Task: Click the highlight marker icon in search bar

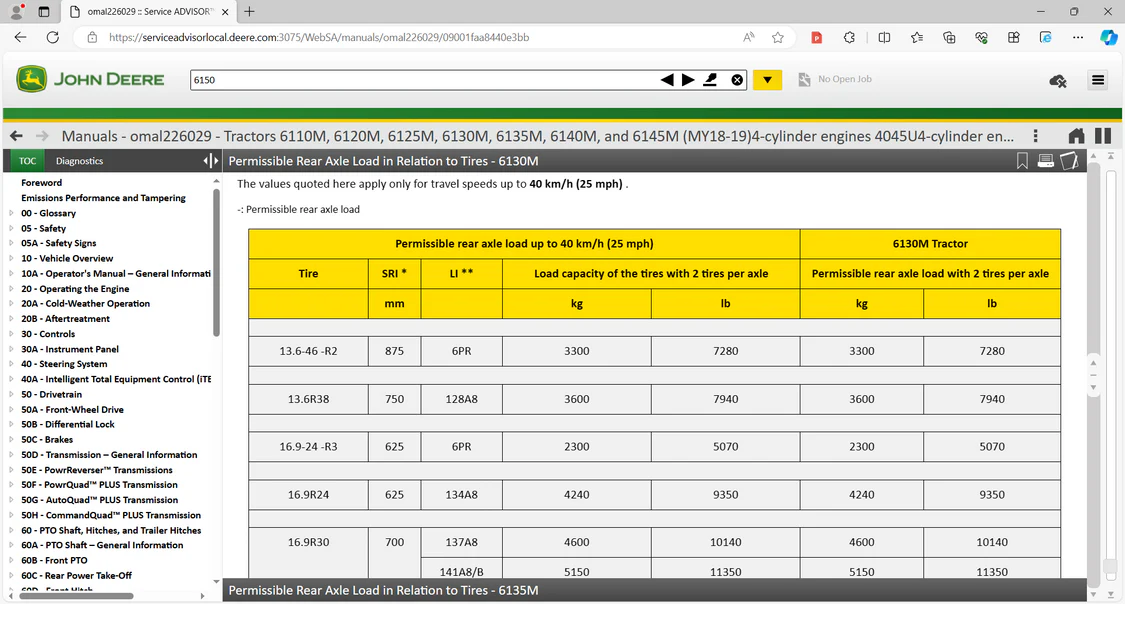Action: point(711,80)
